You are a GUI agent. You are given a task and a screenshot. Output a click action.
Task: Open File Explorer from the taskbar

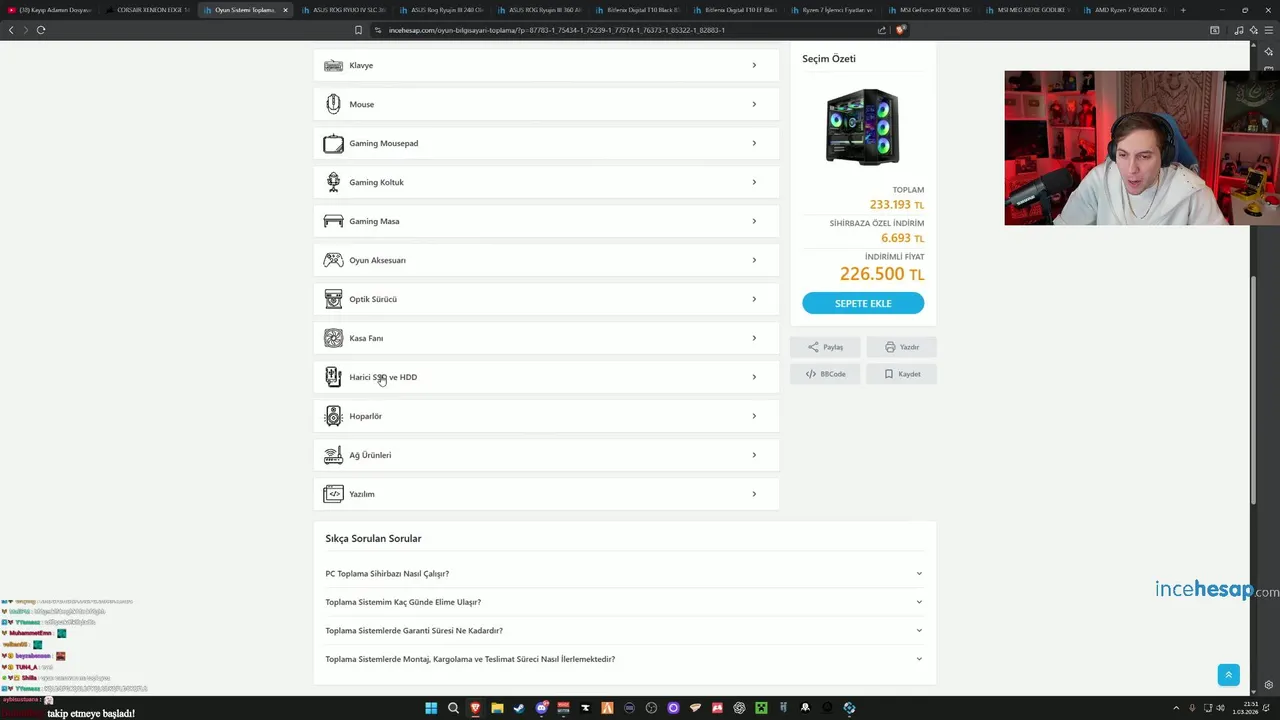point(497,708)
